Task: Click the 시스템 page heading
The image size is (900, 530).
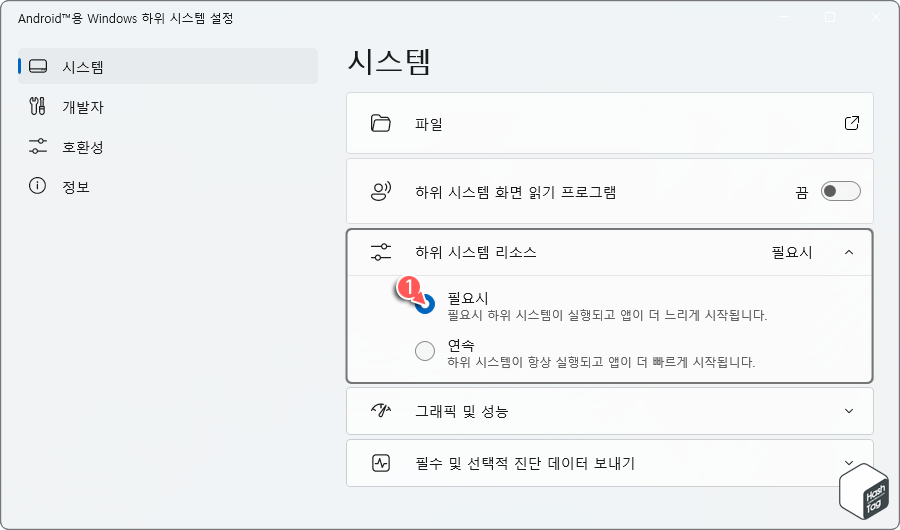Action: (390, 62)
